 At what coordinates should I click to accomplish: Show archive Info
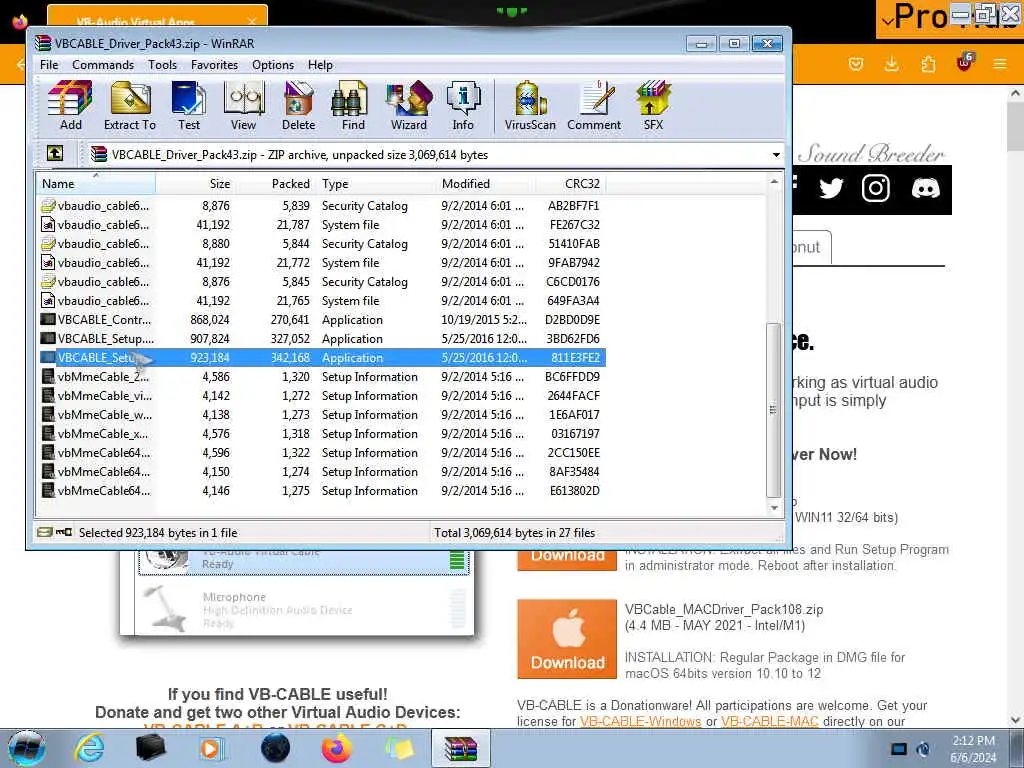(463, 106)
